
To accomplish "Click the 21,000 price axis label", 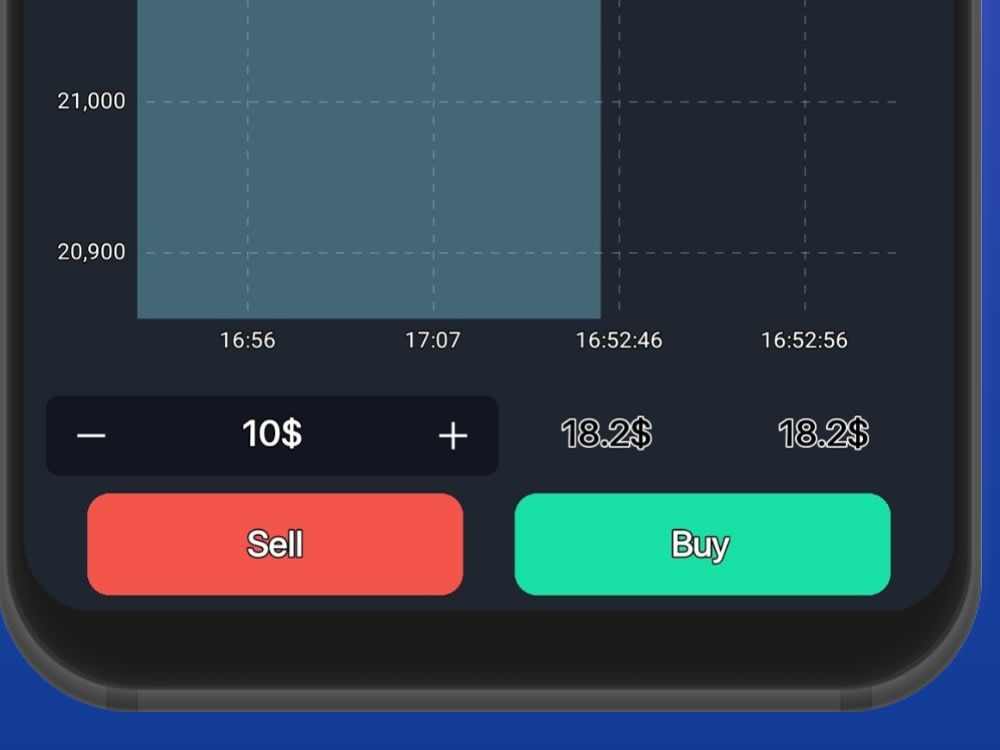I will 91,100.
